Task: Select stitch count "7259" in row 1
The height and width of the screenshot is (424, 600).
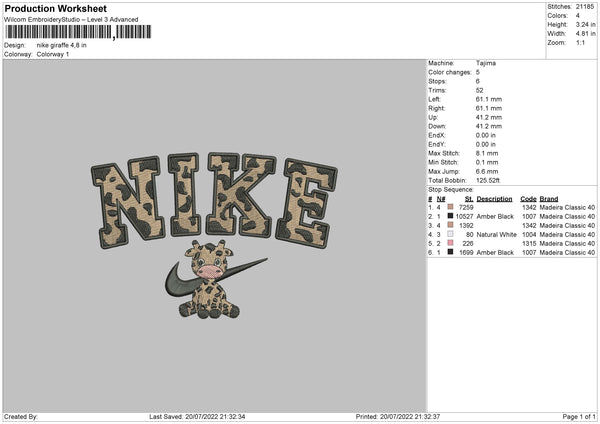Action: click(466, 207)
